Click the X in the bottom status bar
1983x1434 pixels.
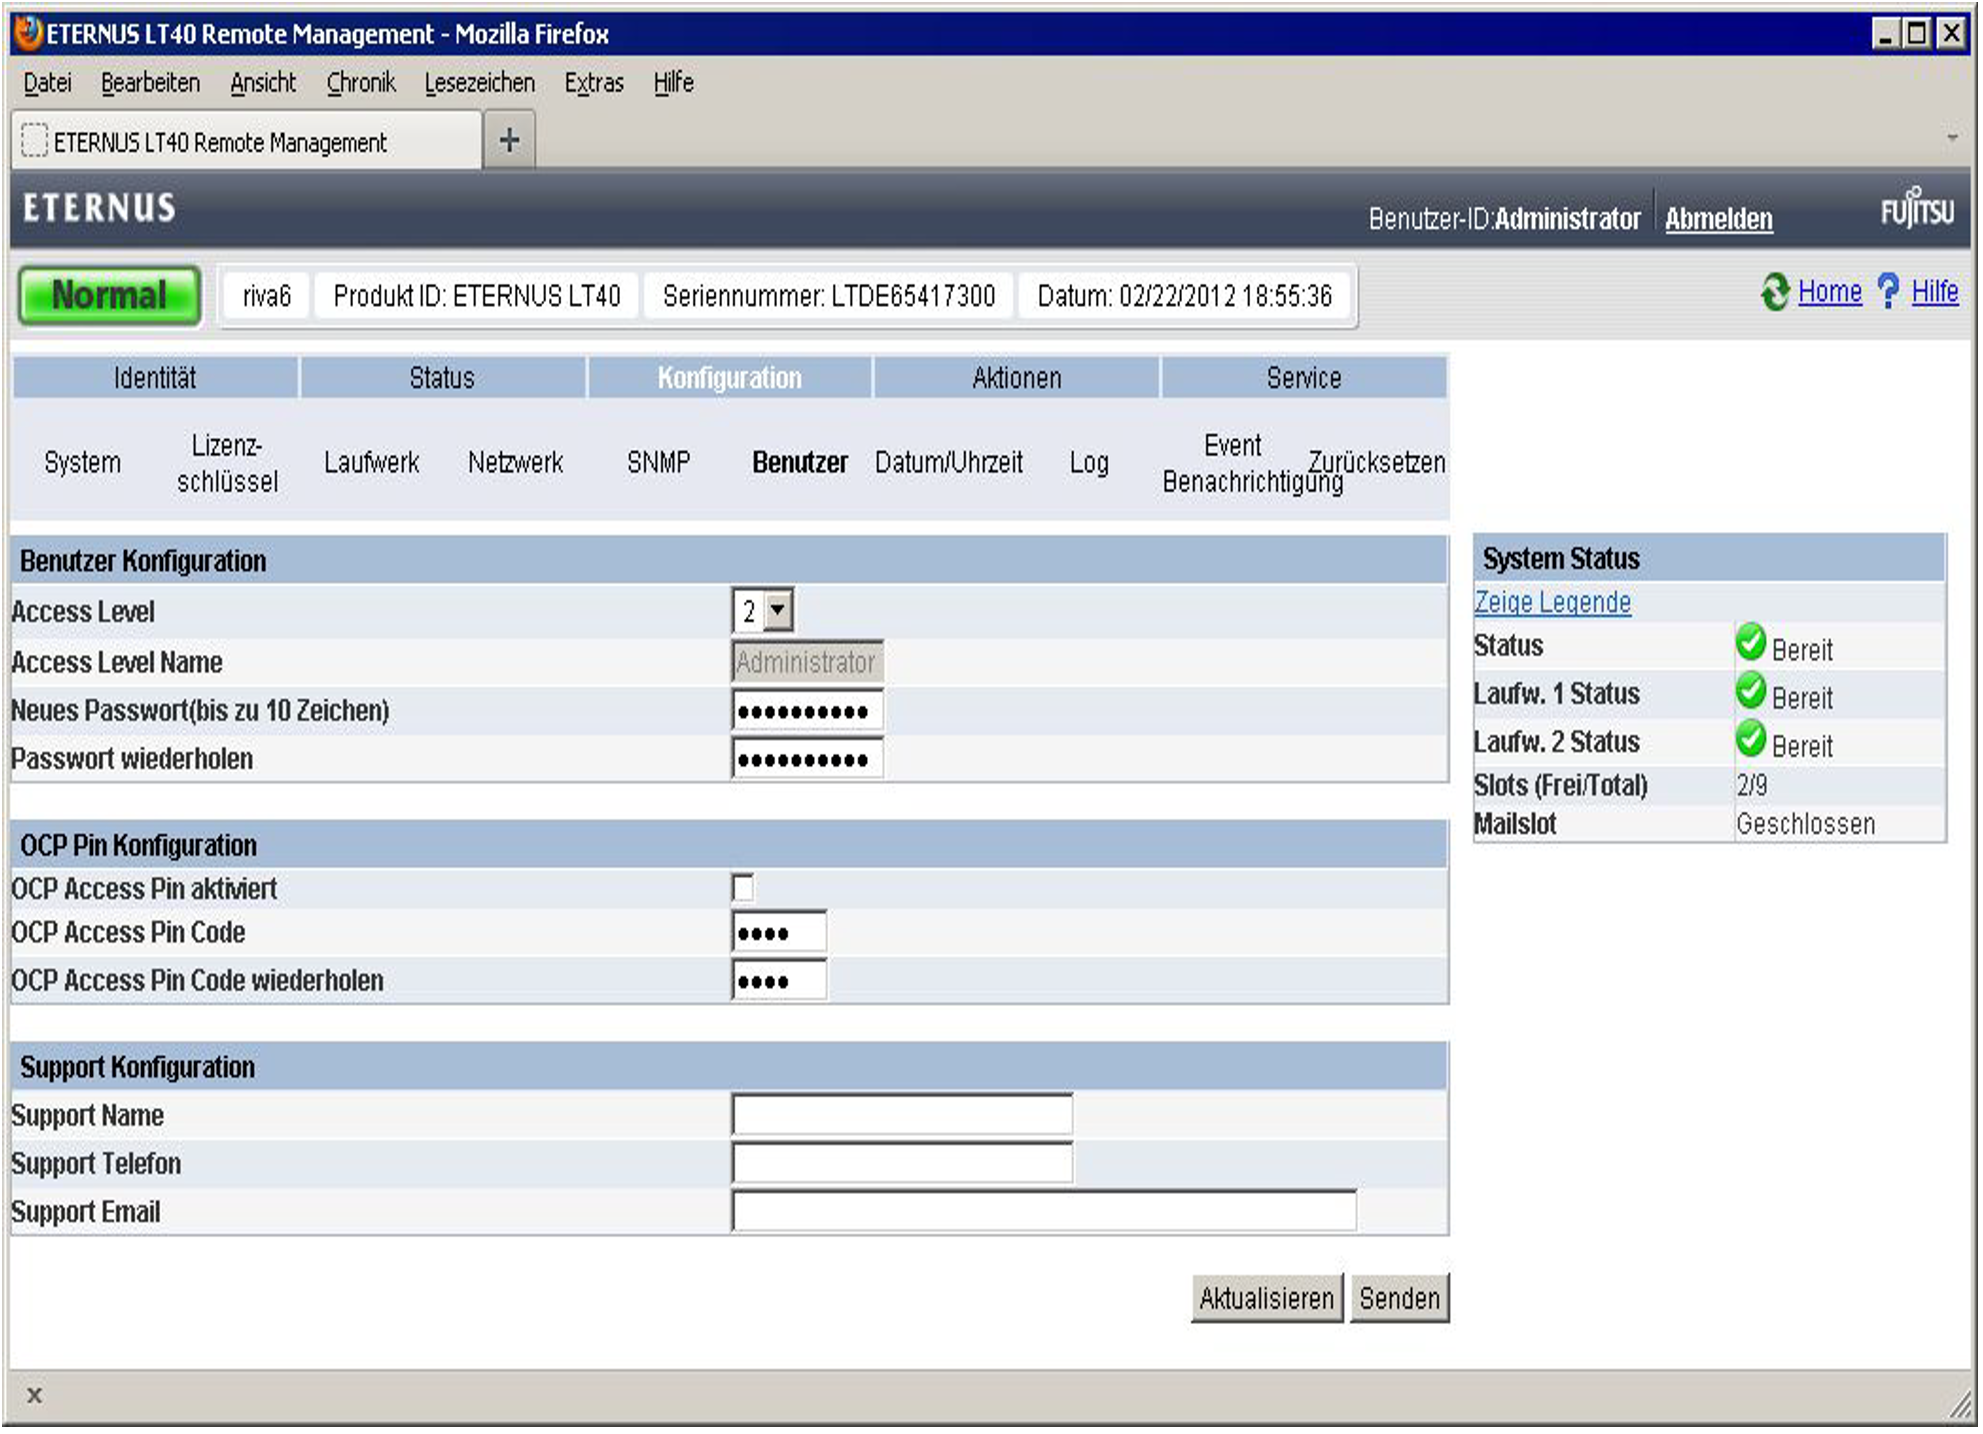click(x=34, y=1395)
